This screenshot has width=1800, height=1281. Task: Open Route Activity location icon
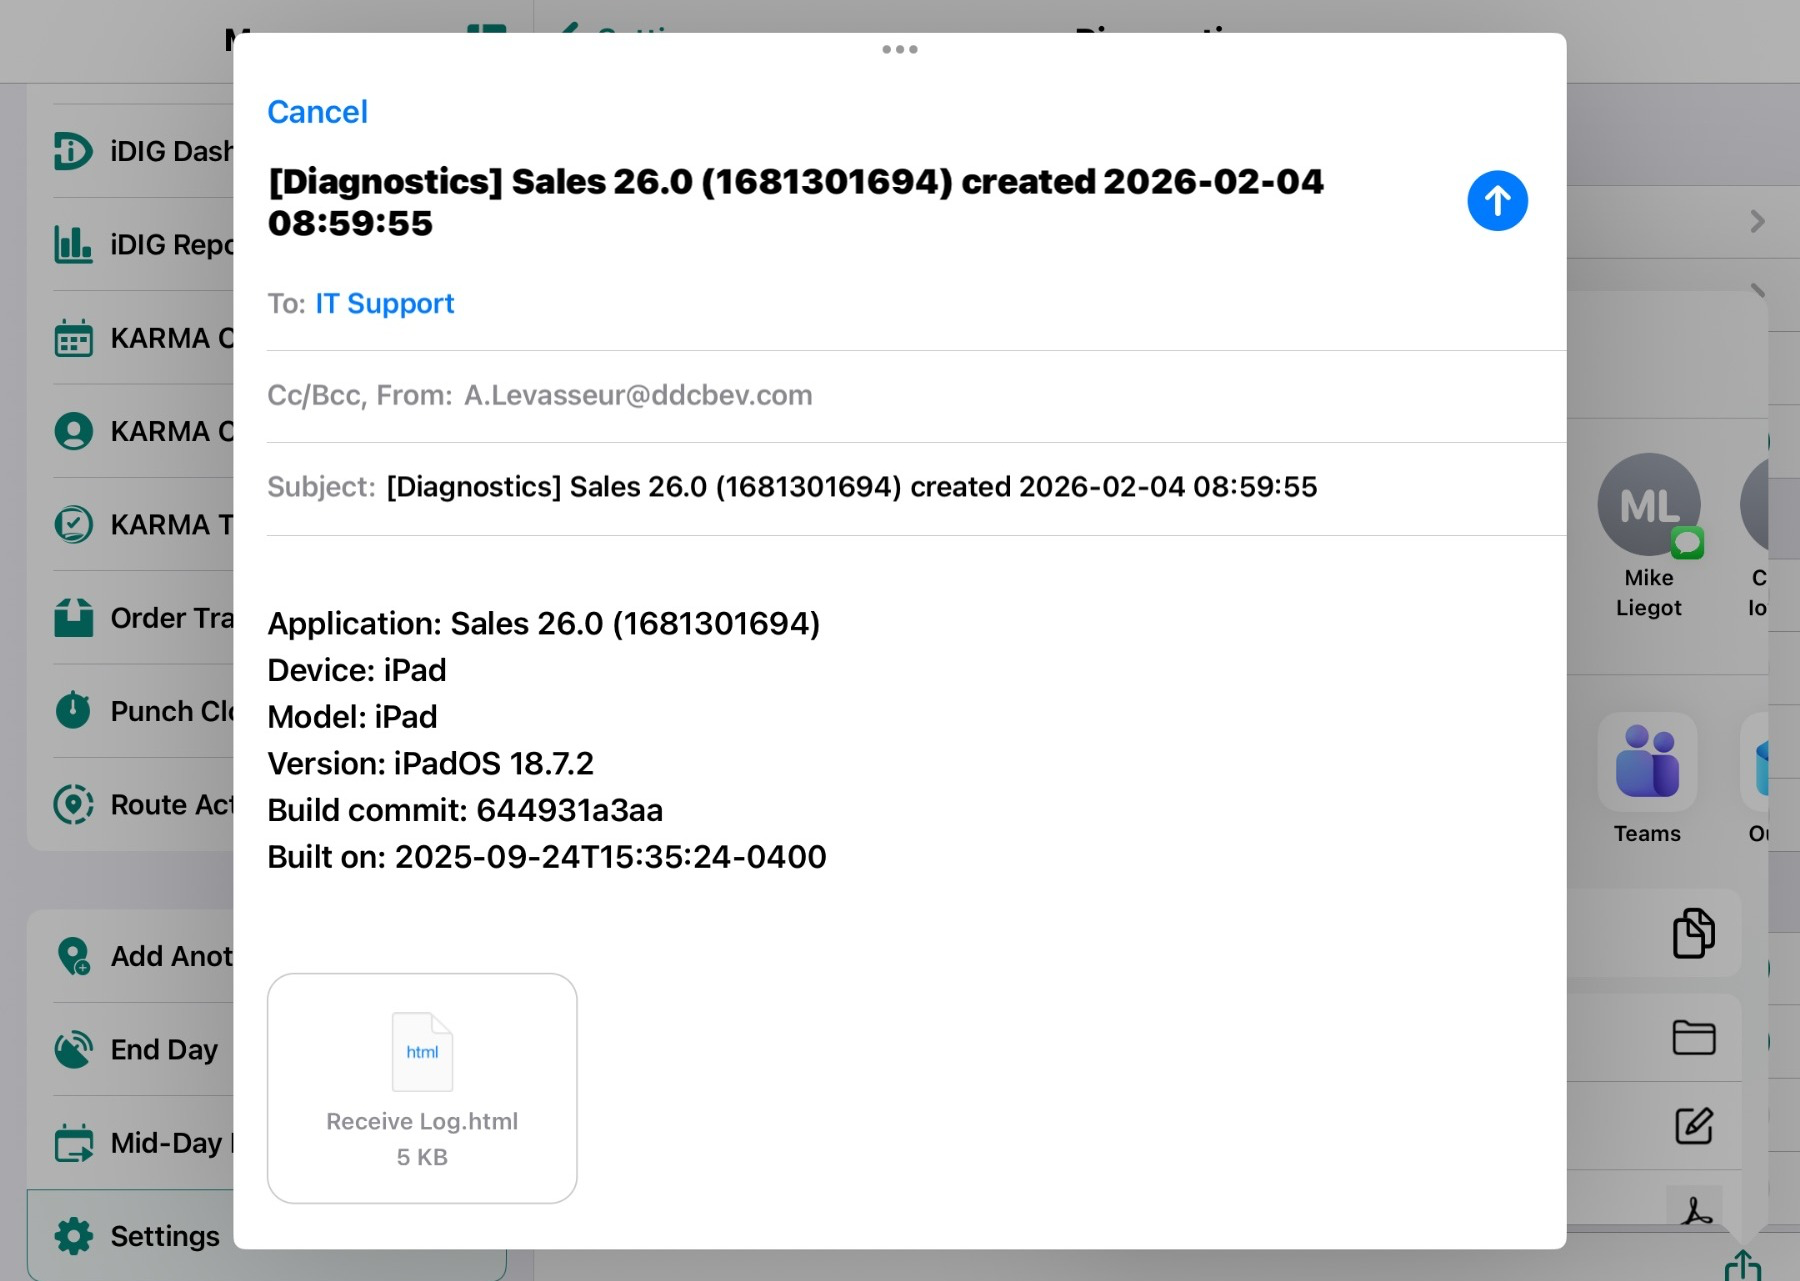pyautogui.click(x=73, y=804)
